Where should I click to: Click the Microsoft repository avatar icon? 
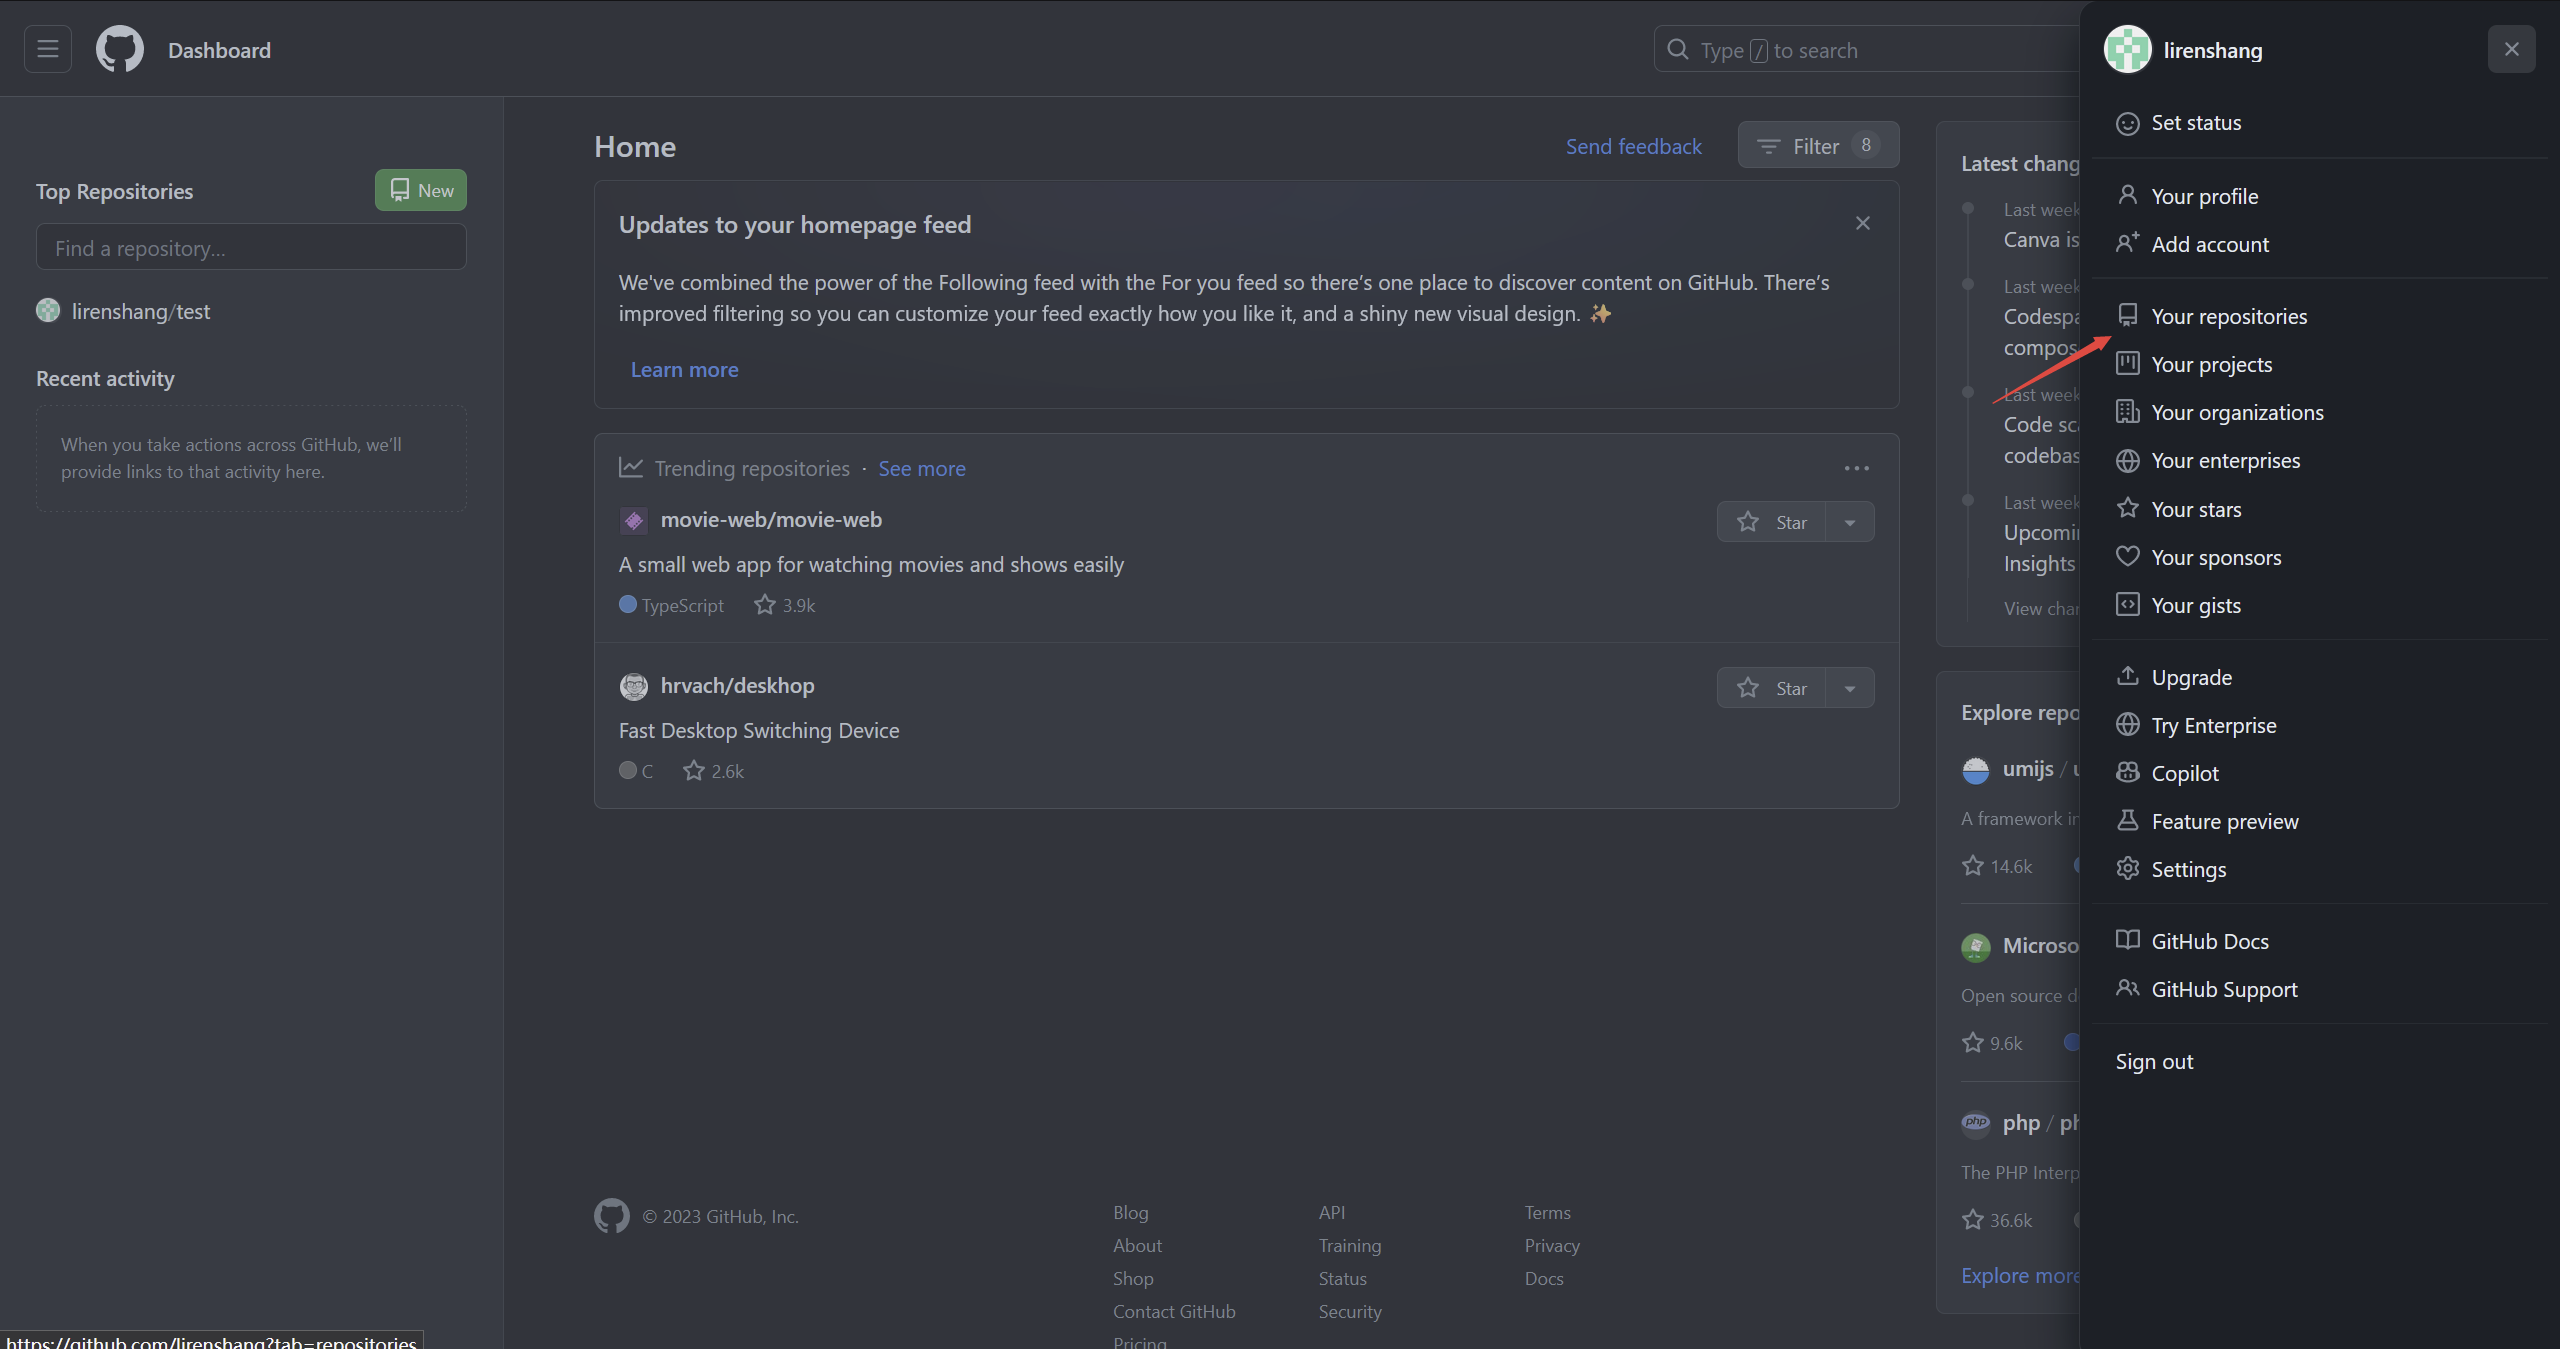click(x=1975, y=946)
